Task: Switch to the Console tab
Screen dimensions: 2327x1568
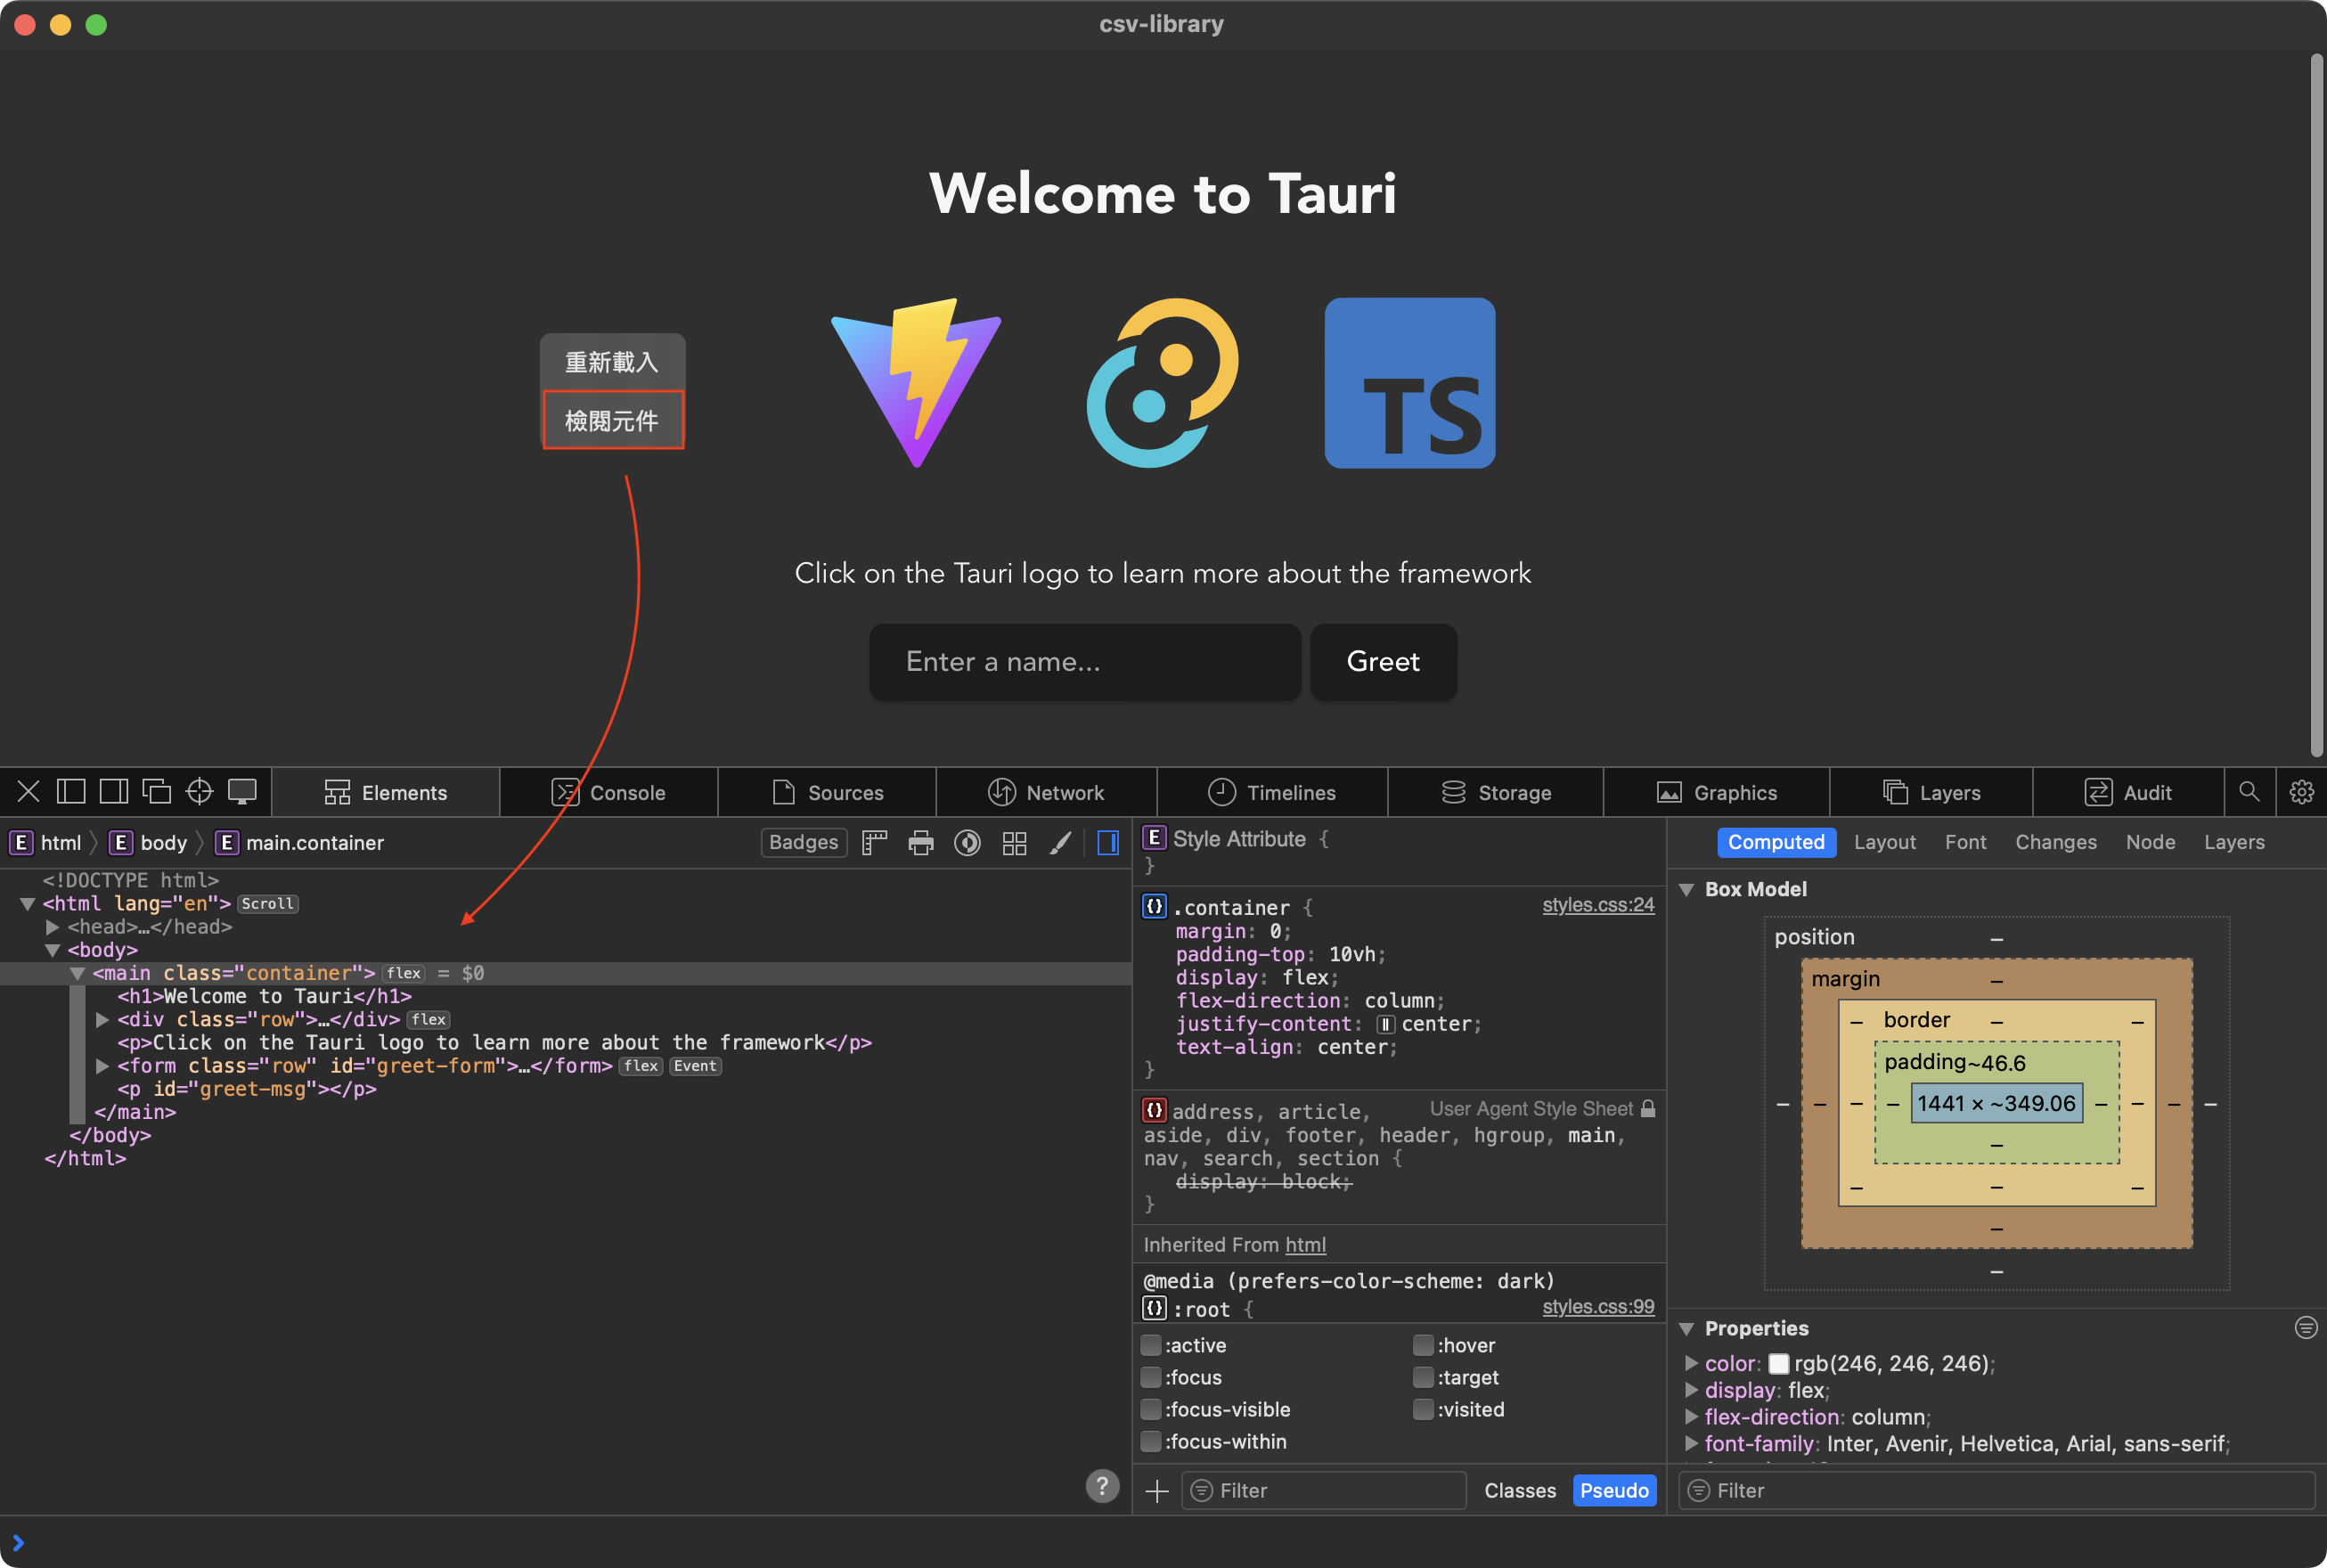Action: tap(608, 792)
